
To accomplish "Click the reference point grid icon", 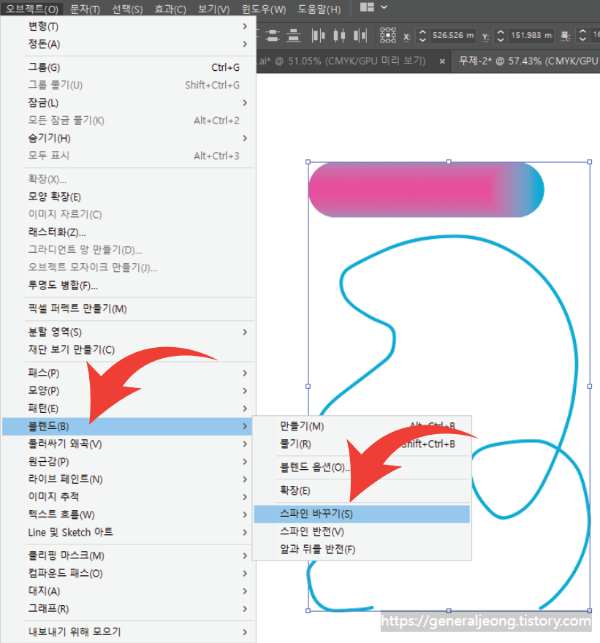I will [388, 35].
